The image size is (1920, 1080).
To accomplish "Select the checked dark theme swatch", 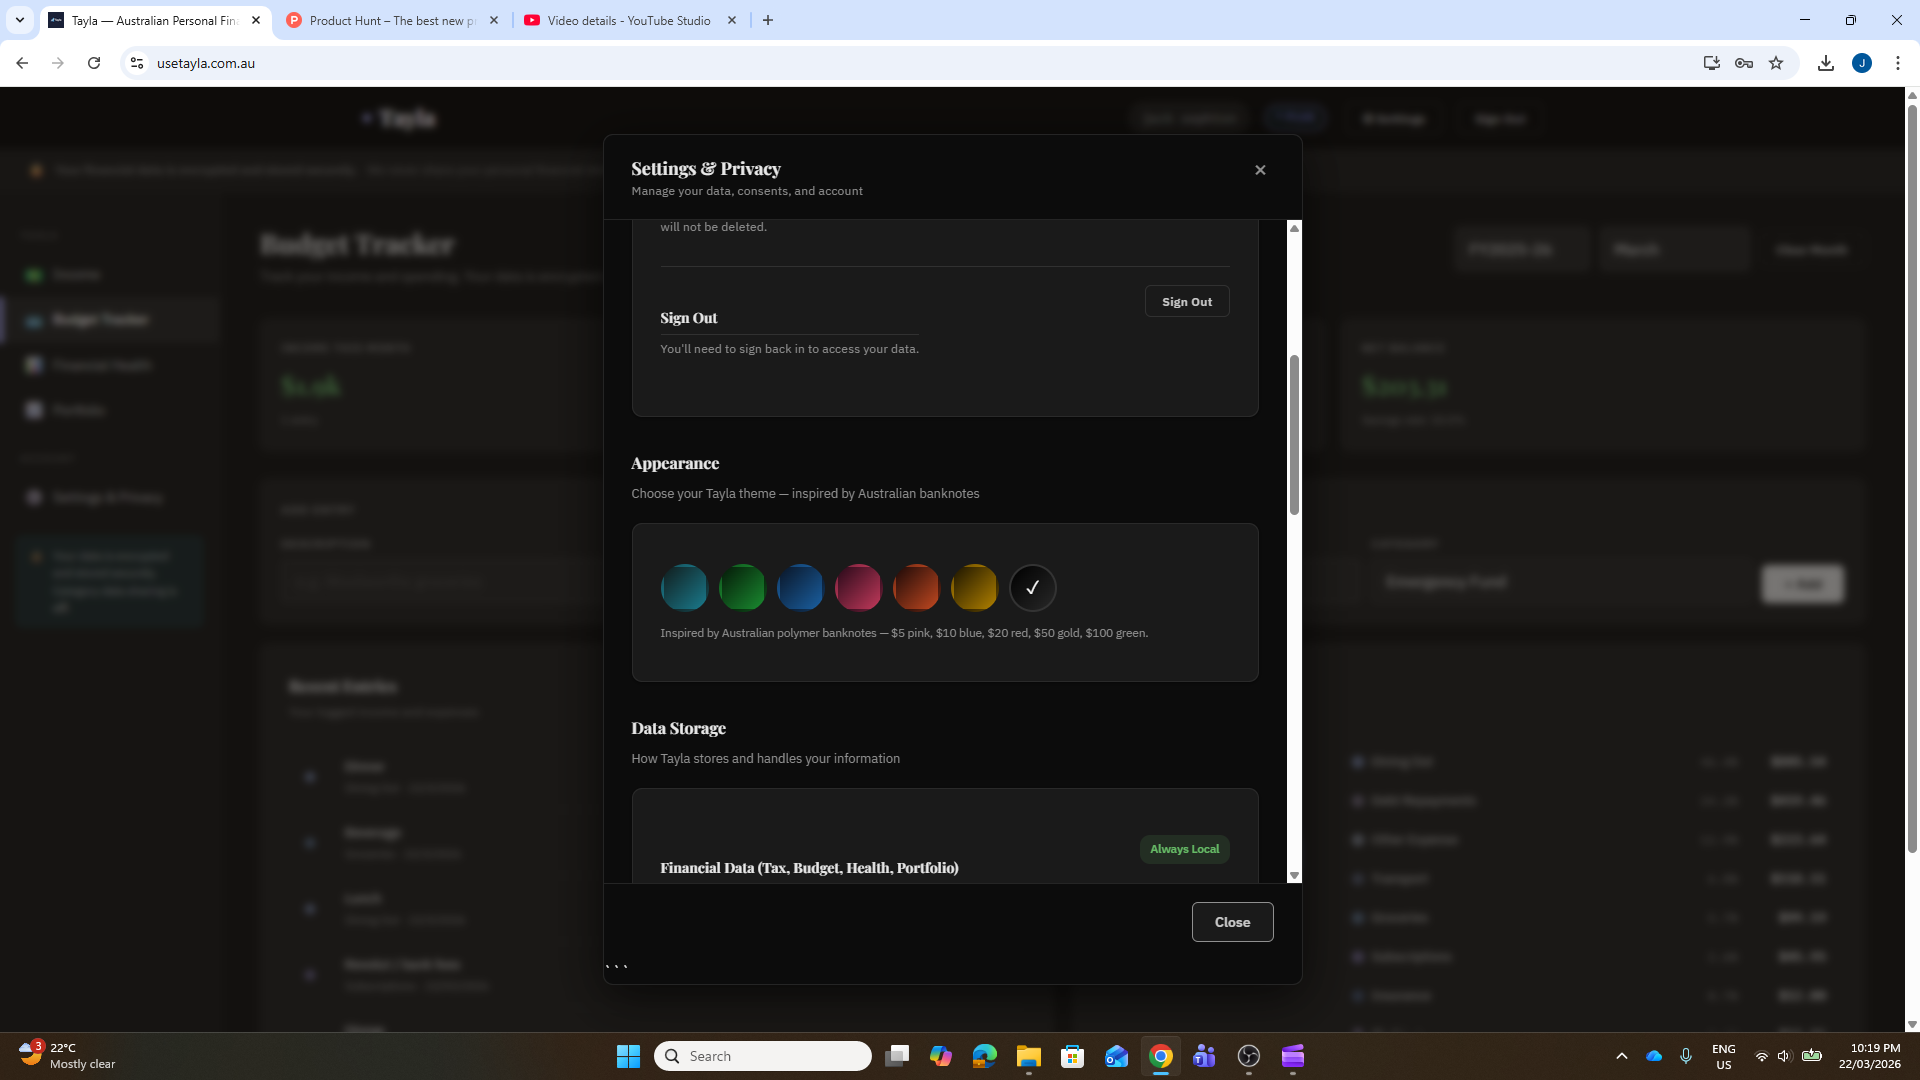I will 1032,587.
